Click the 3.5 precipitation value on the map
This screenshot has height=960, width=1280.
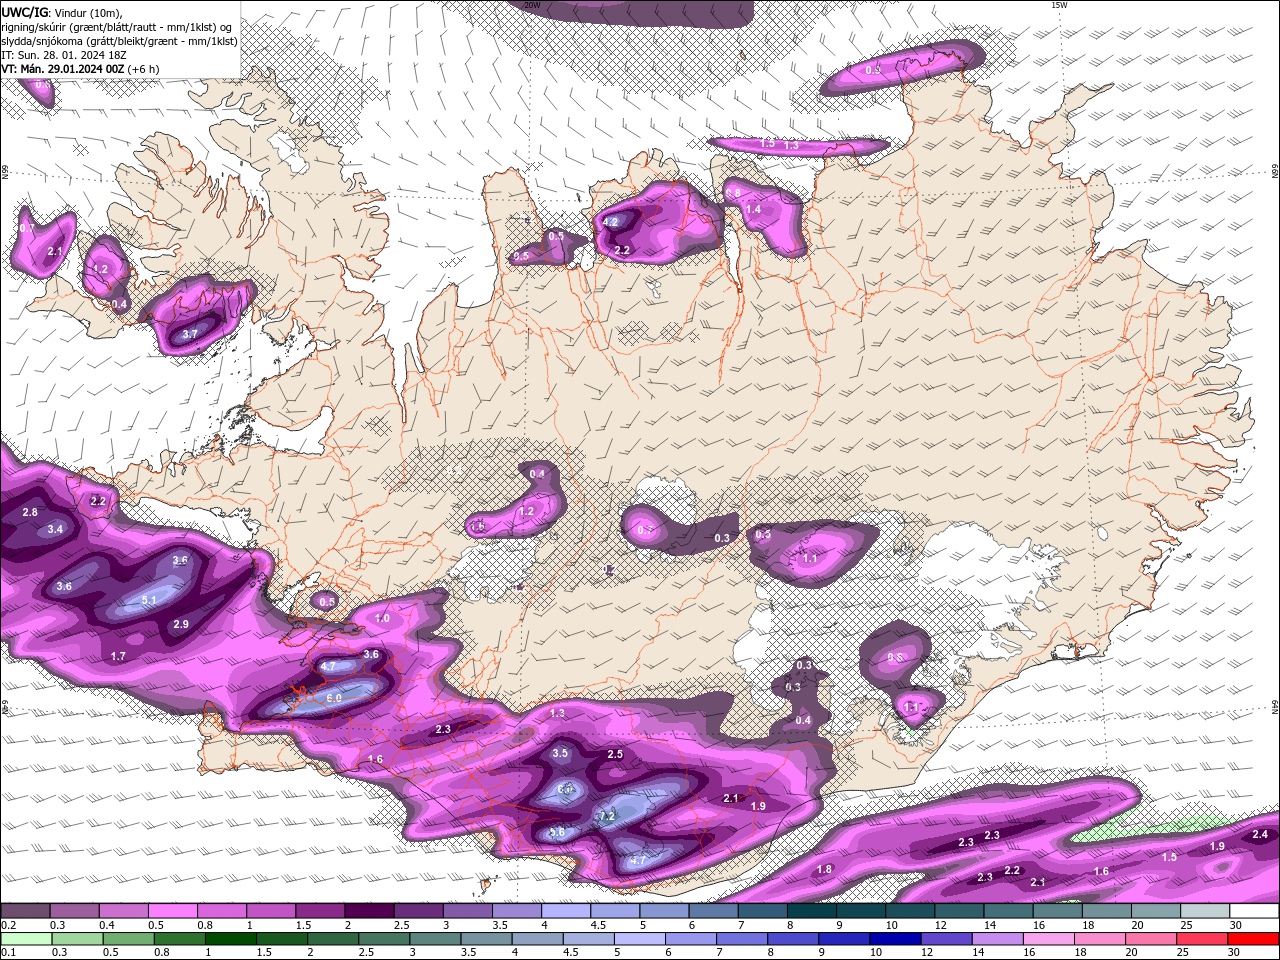coord(560,753)
